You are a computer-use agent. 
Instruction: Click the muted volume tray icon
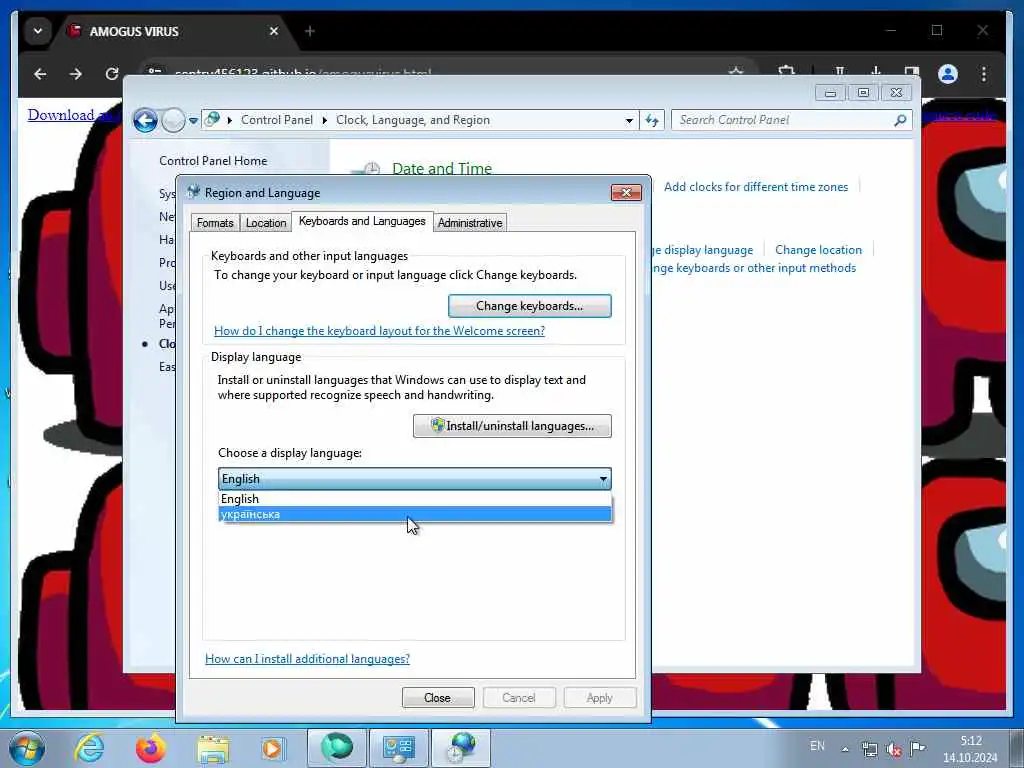point(894,749)
